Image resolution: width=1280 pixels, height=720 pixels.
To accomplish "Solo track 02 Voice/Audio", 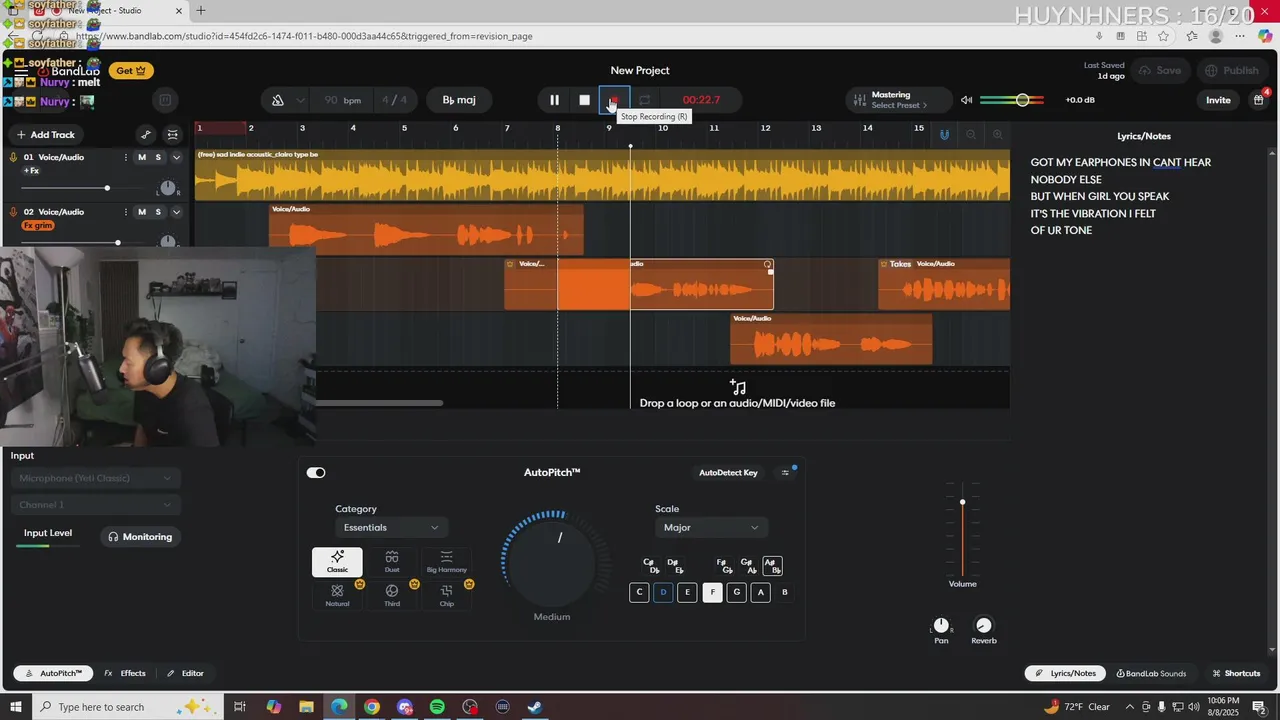I will [158, 212].
